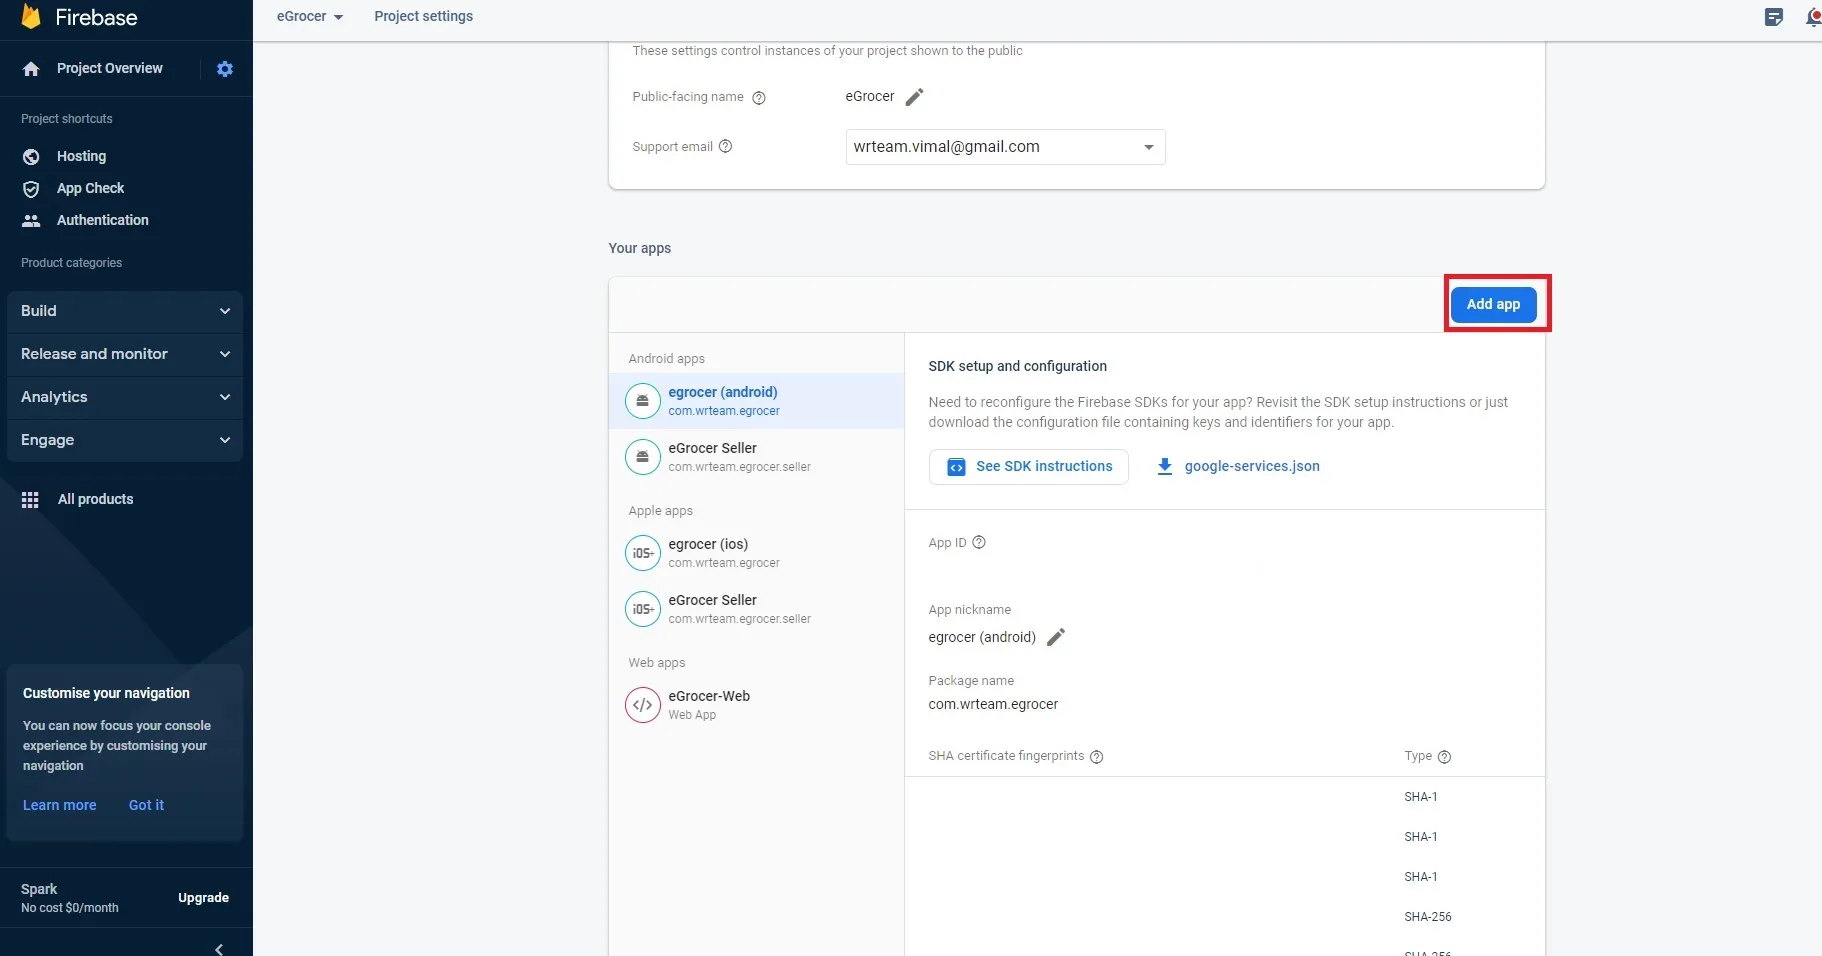Click help icon beside SHA certificate fingerprints
Viewport: 1822px width, 956px height.
coord(1096,757)
